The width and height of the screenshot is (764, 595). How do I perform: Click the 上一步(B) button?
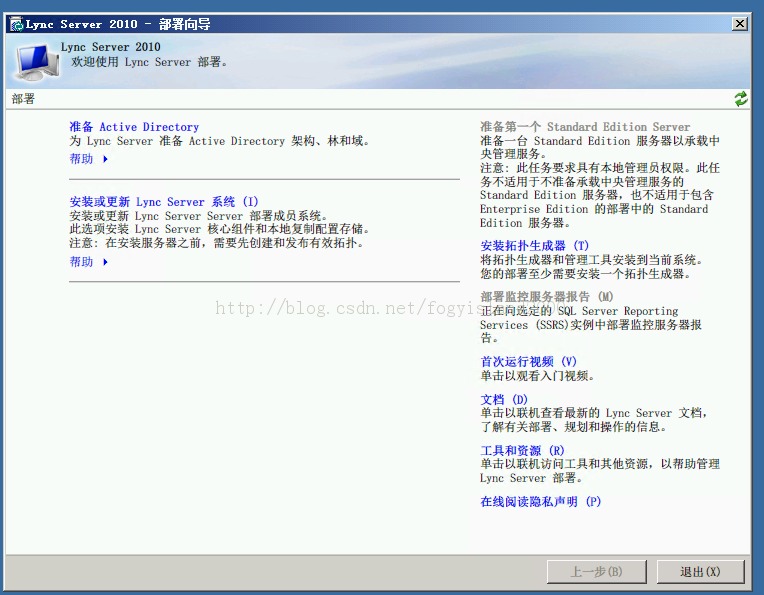pyautogui.click(x=596, y=572)
